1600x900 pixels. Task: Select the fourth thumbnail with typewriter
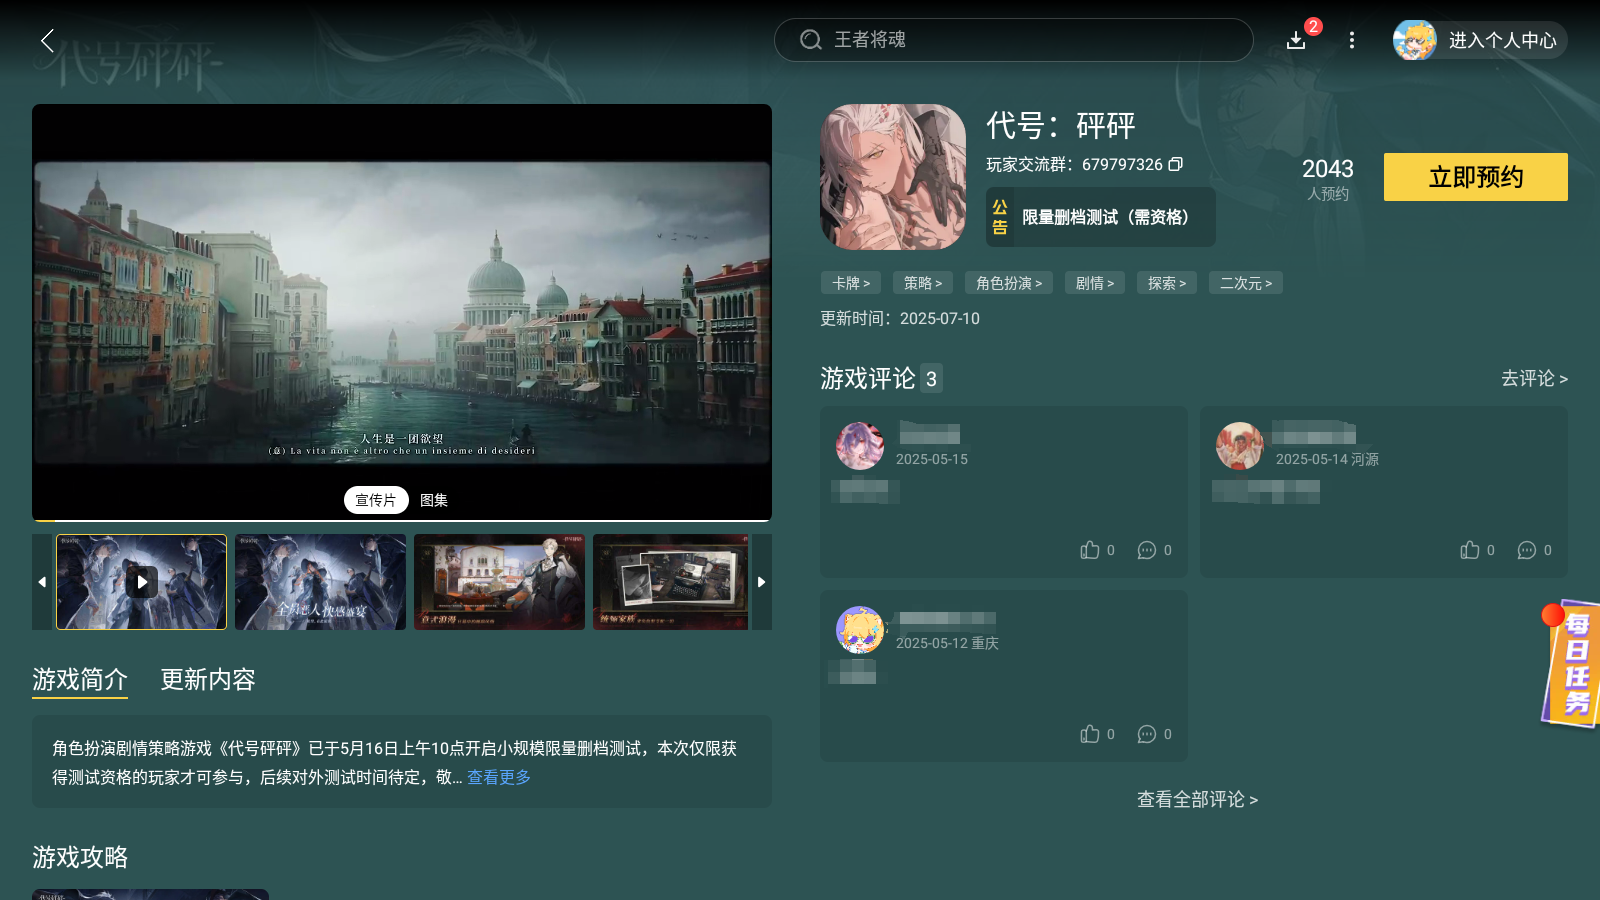[671, 582]
